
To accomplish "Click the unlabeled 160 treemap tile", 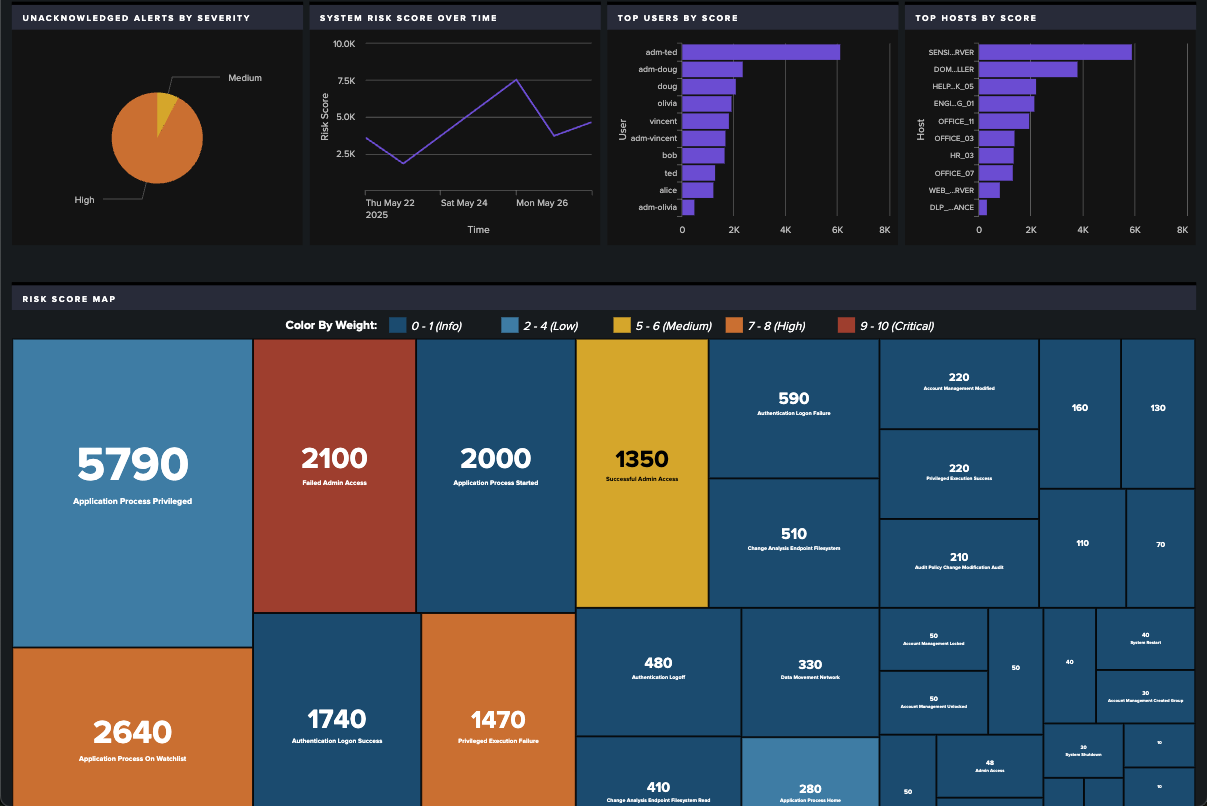I will 1080,413.
